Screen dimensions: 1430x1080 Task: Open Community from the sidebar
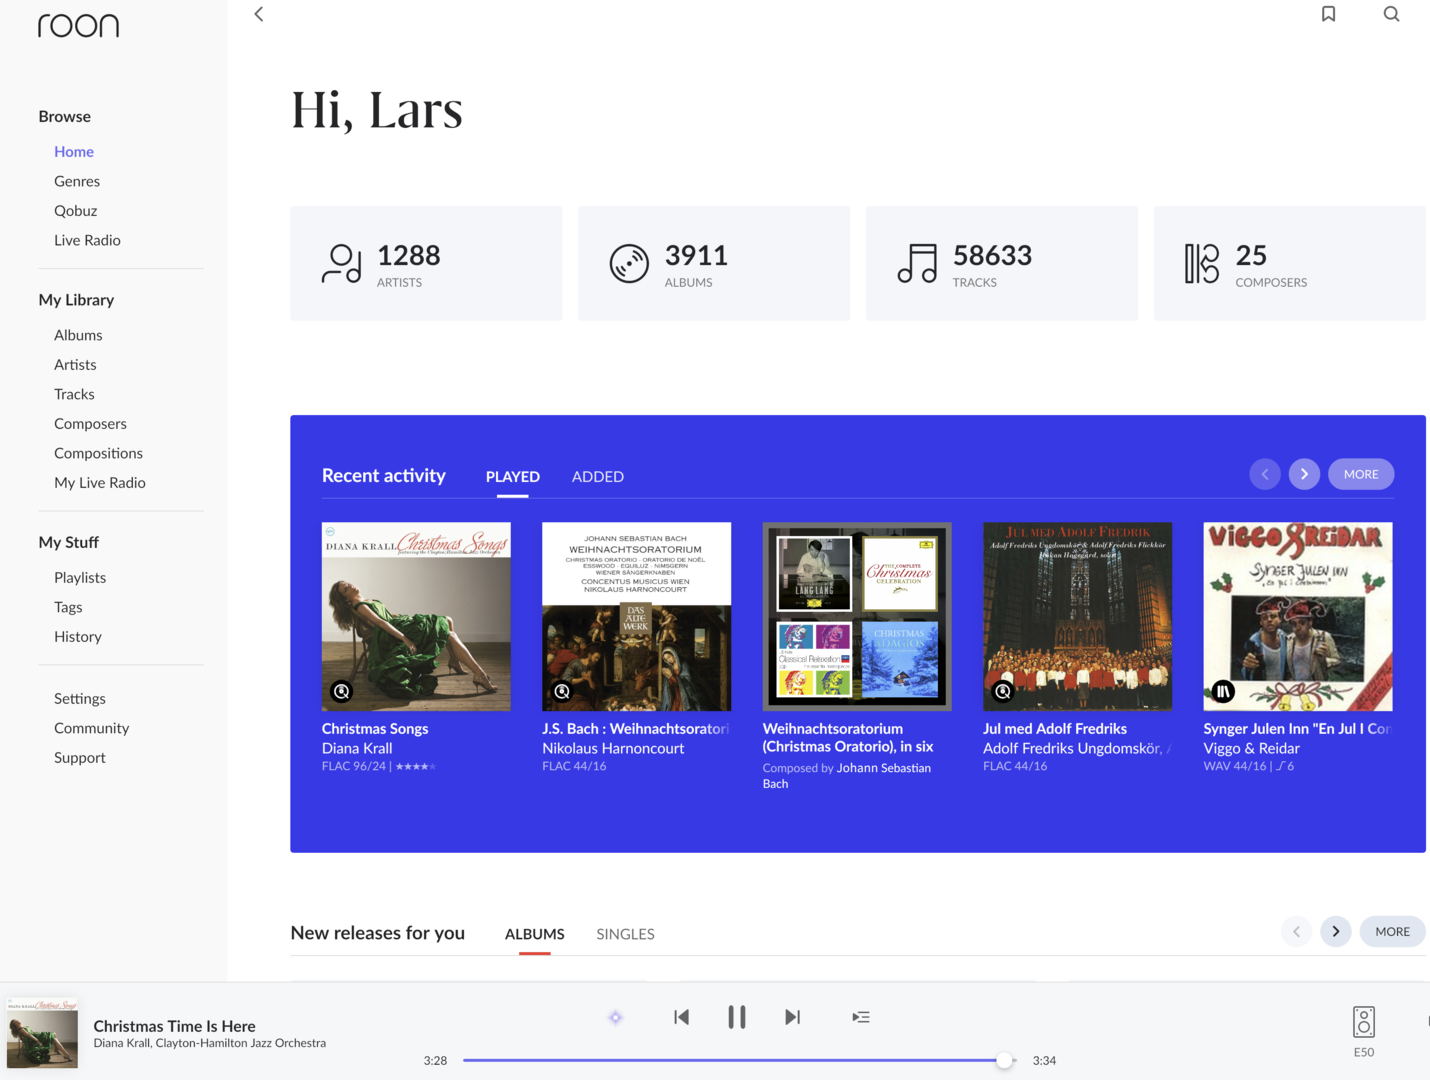(92, 728)
